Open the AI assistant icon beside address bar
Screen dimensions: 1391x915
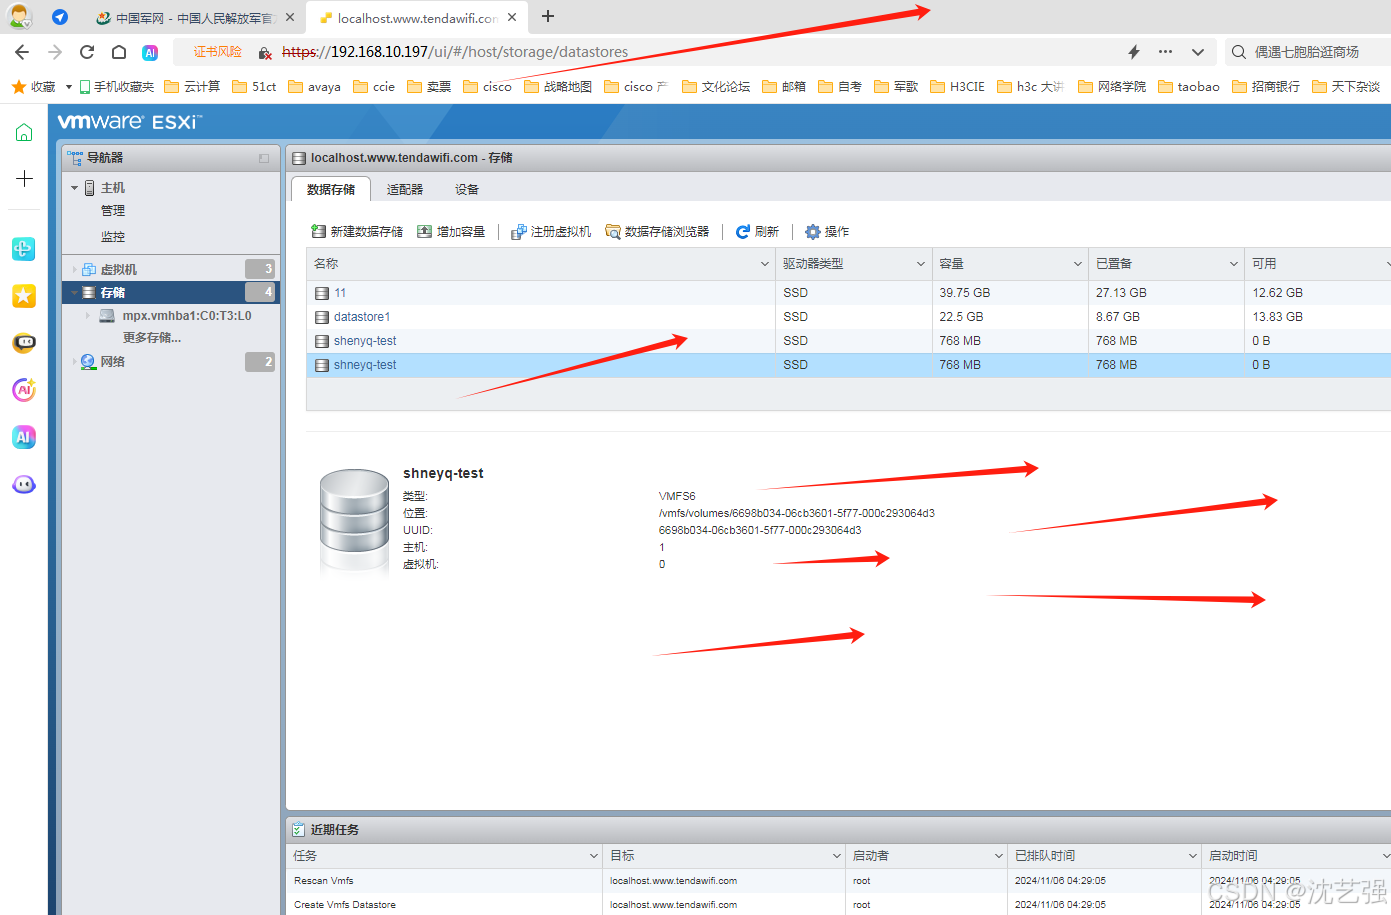coord(150,52)
